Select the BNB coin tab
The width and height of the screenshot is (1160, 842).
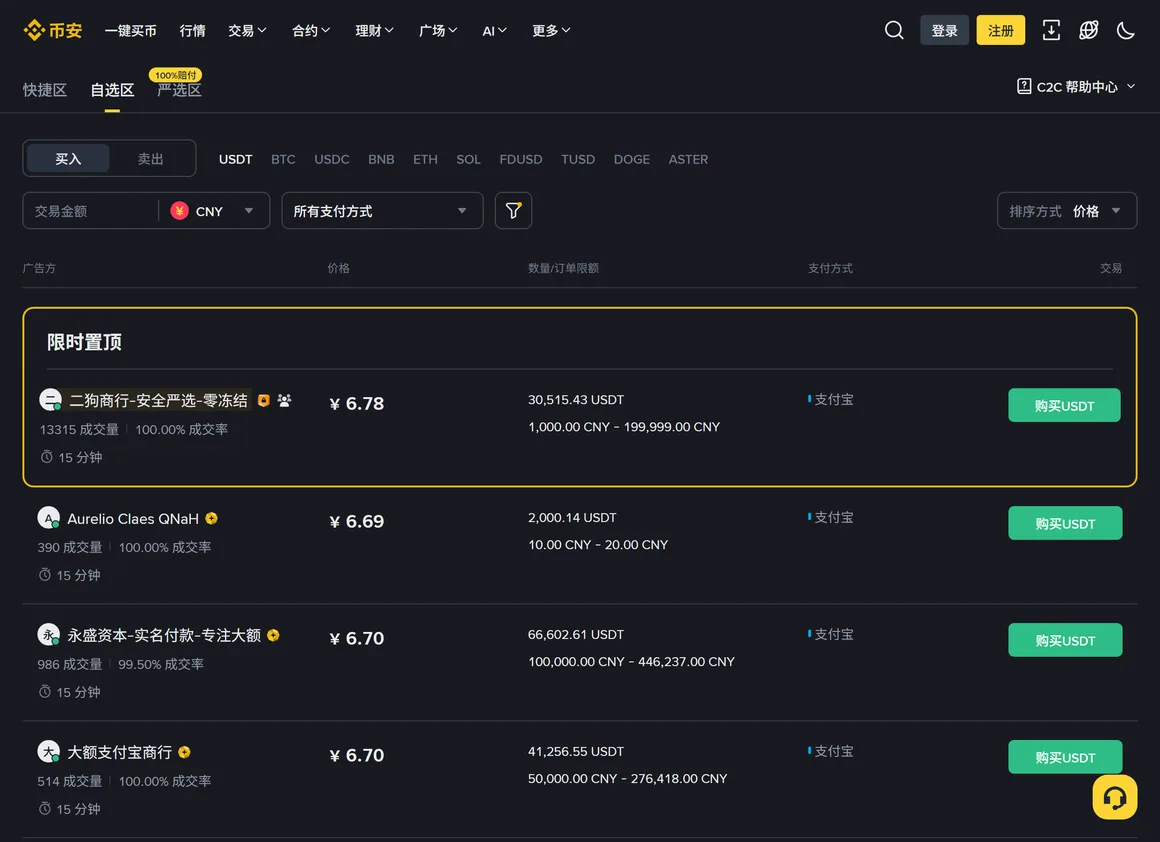(381, 159)
